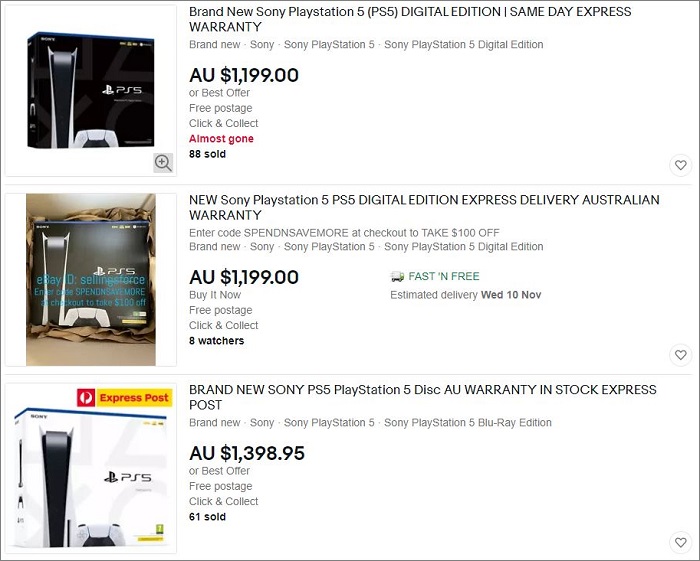
Task: Open "SAME DAY EXPRESS WARRANTY" listing title
Action: [410, 20]
